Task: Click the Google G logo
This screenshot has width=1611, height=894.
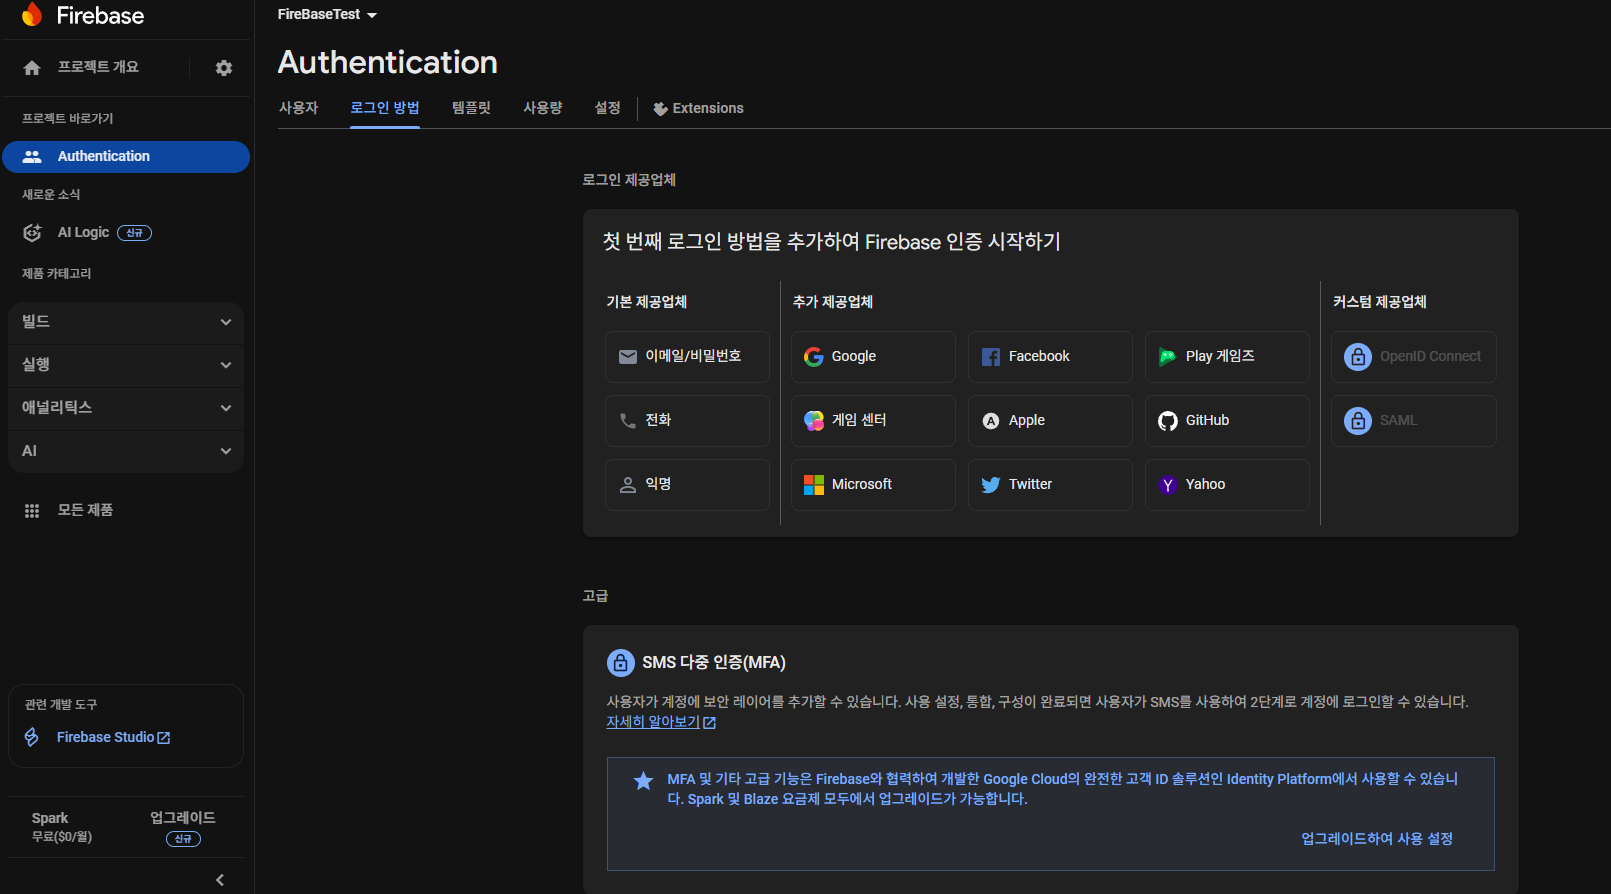Action: (814, 357)
